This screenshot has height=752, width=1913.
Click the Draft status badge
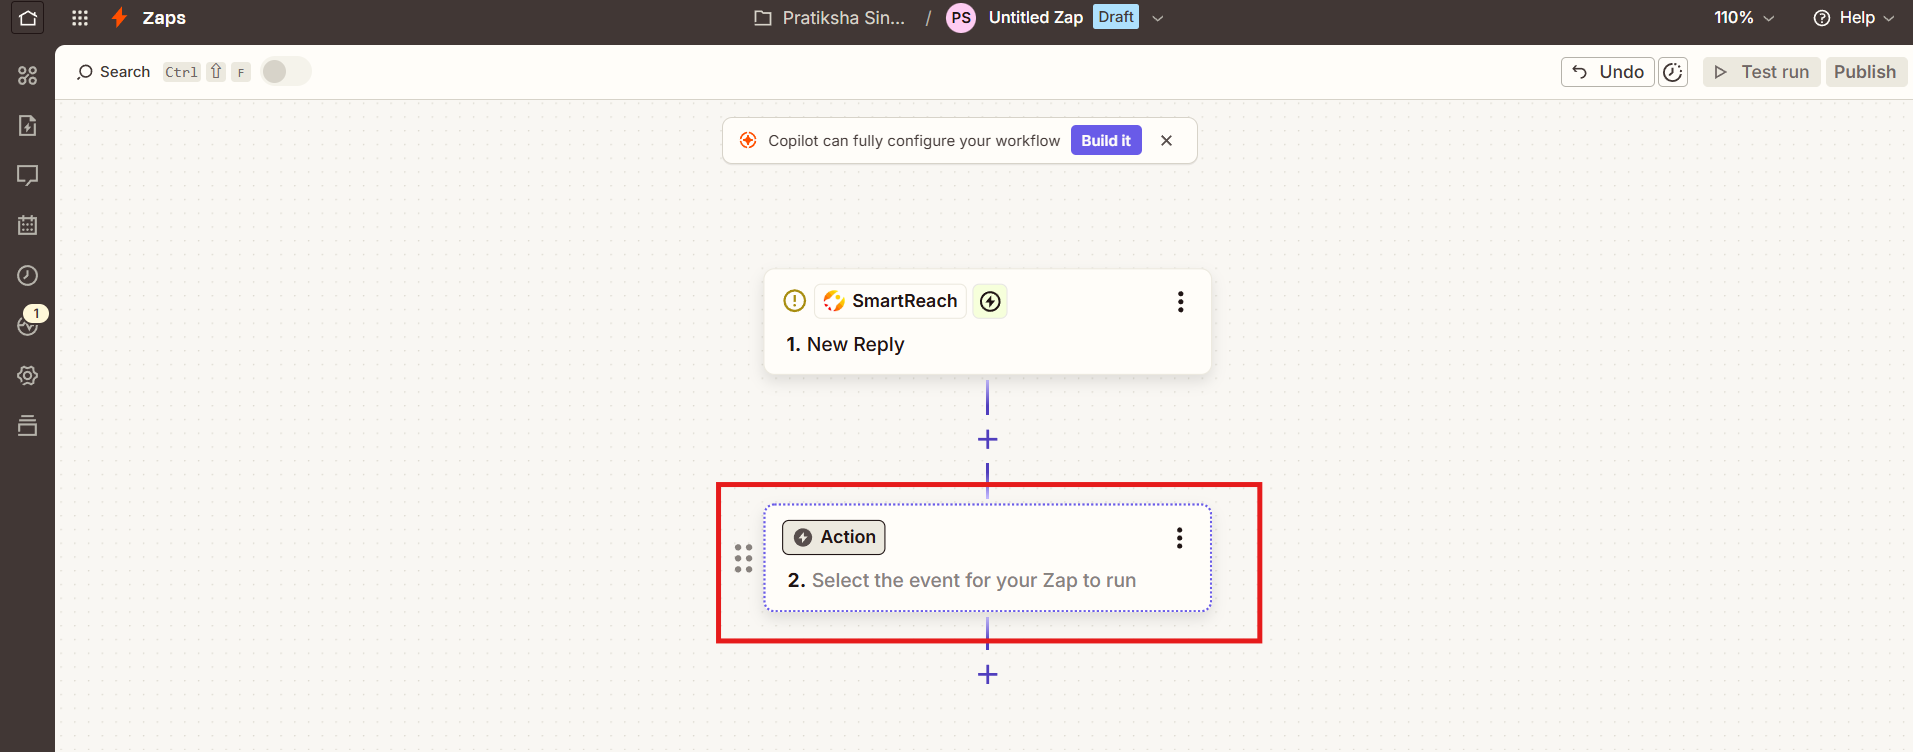(x=1116, y=17)
